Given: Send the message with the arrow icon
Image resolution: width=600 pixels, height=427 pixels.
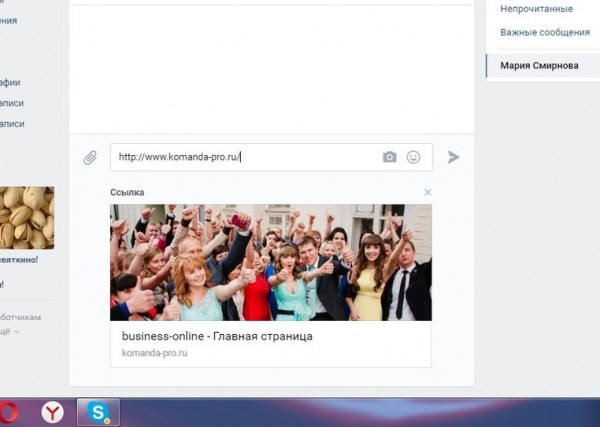Looking at the screenshot, I should point(453,157).
